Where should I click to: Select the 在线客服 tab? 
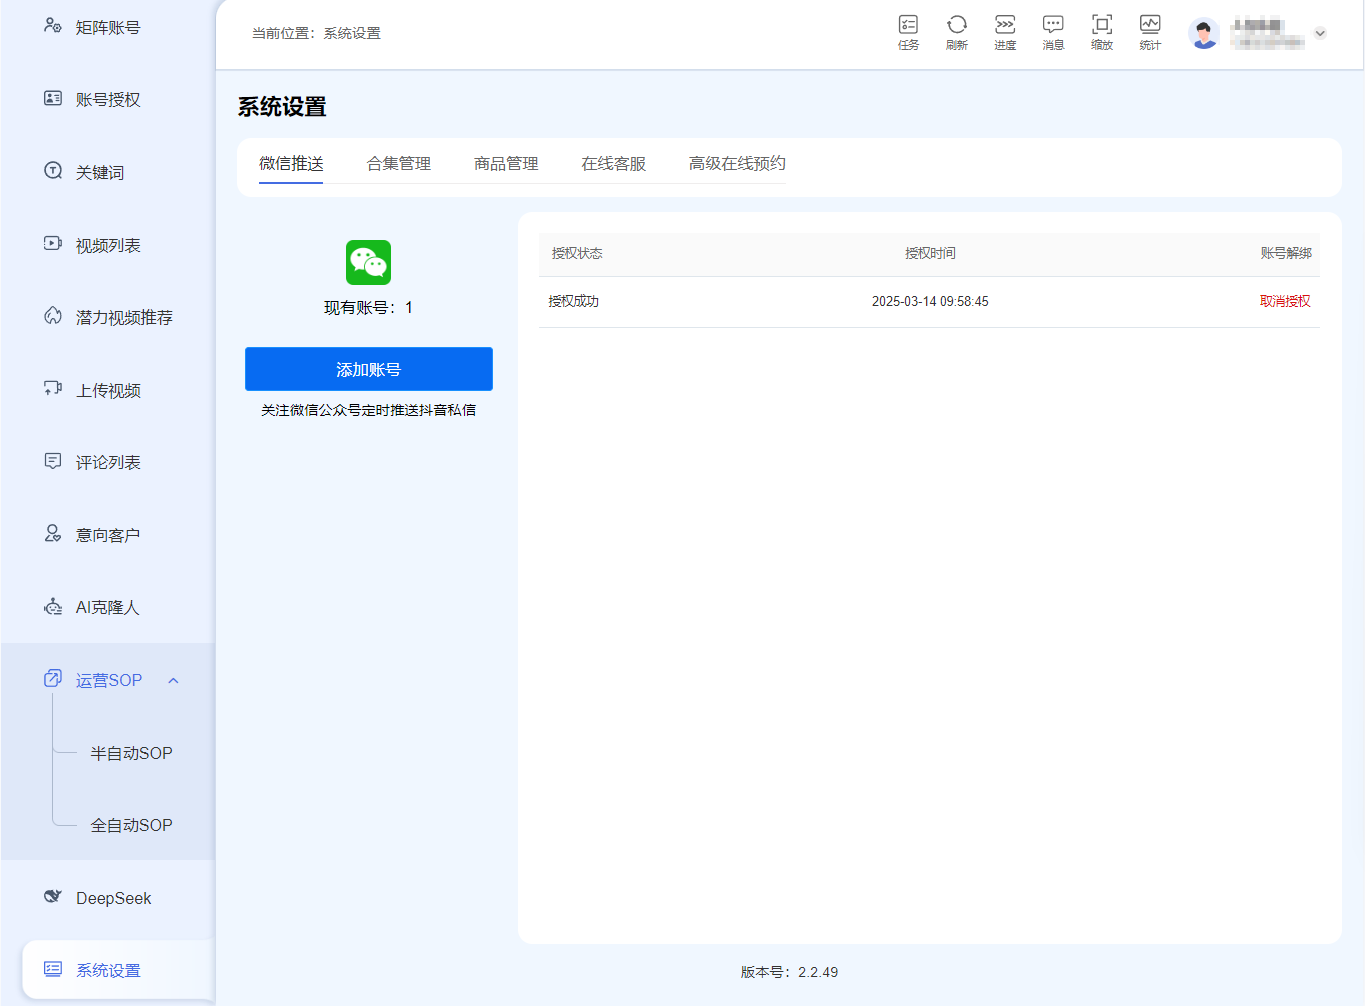tap(614, 163)
